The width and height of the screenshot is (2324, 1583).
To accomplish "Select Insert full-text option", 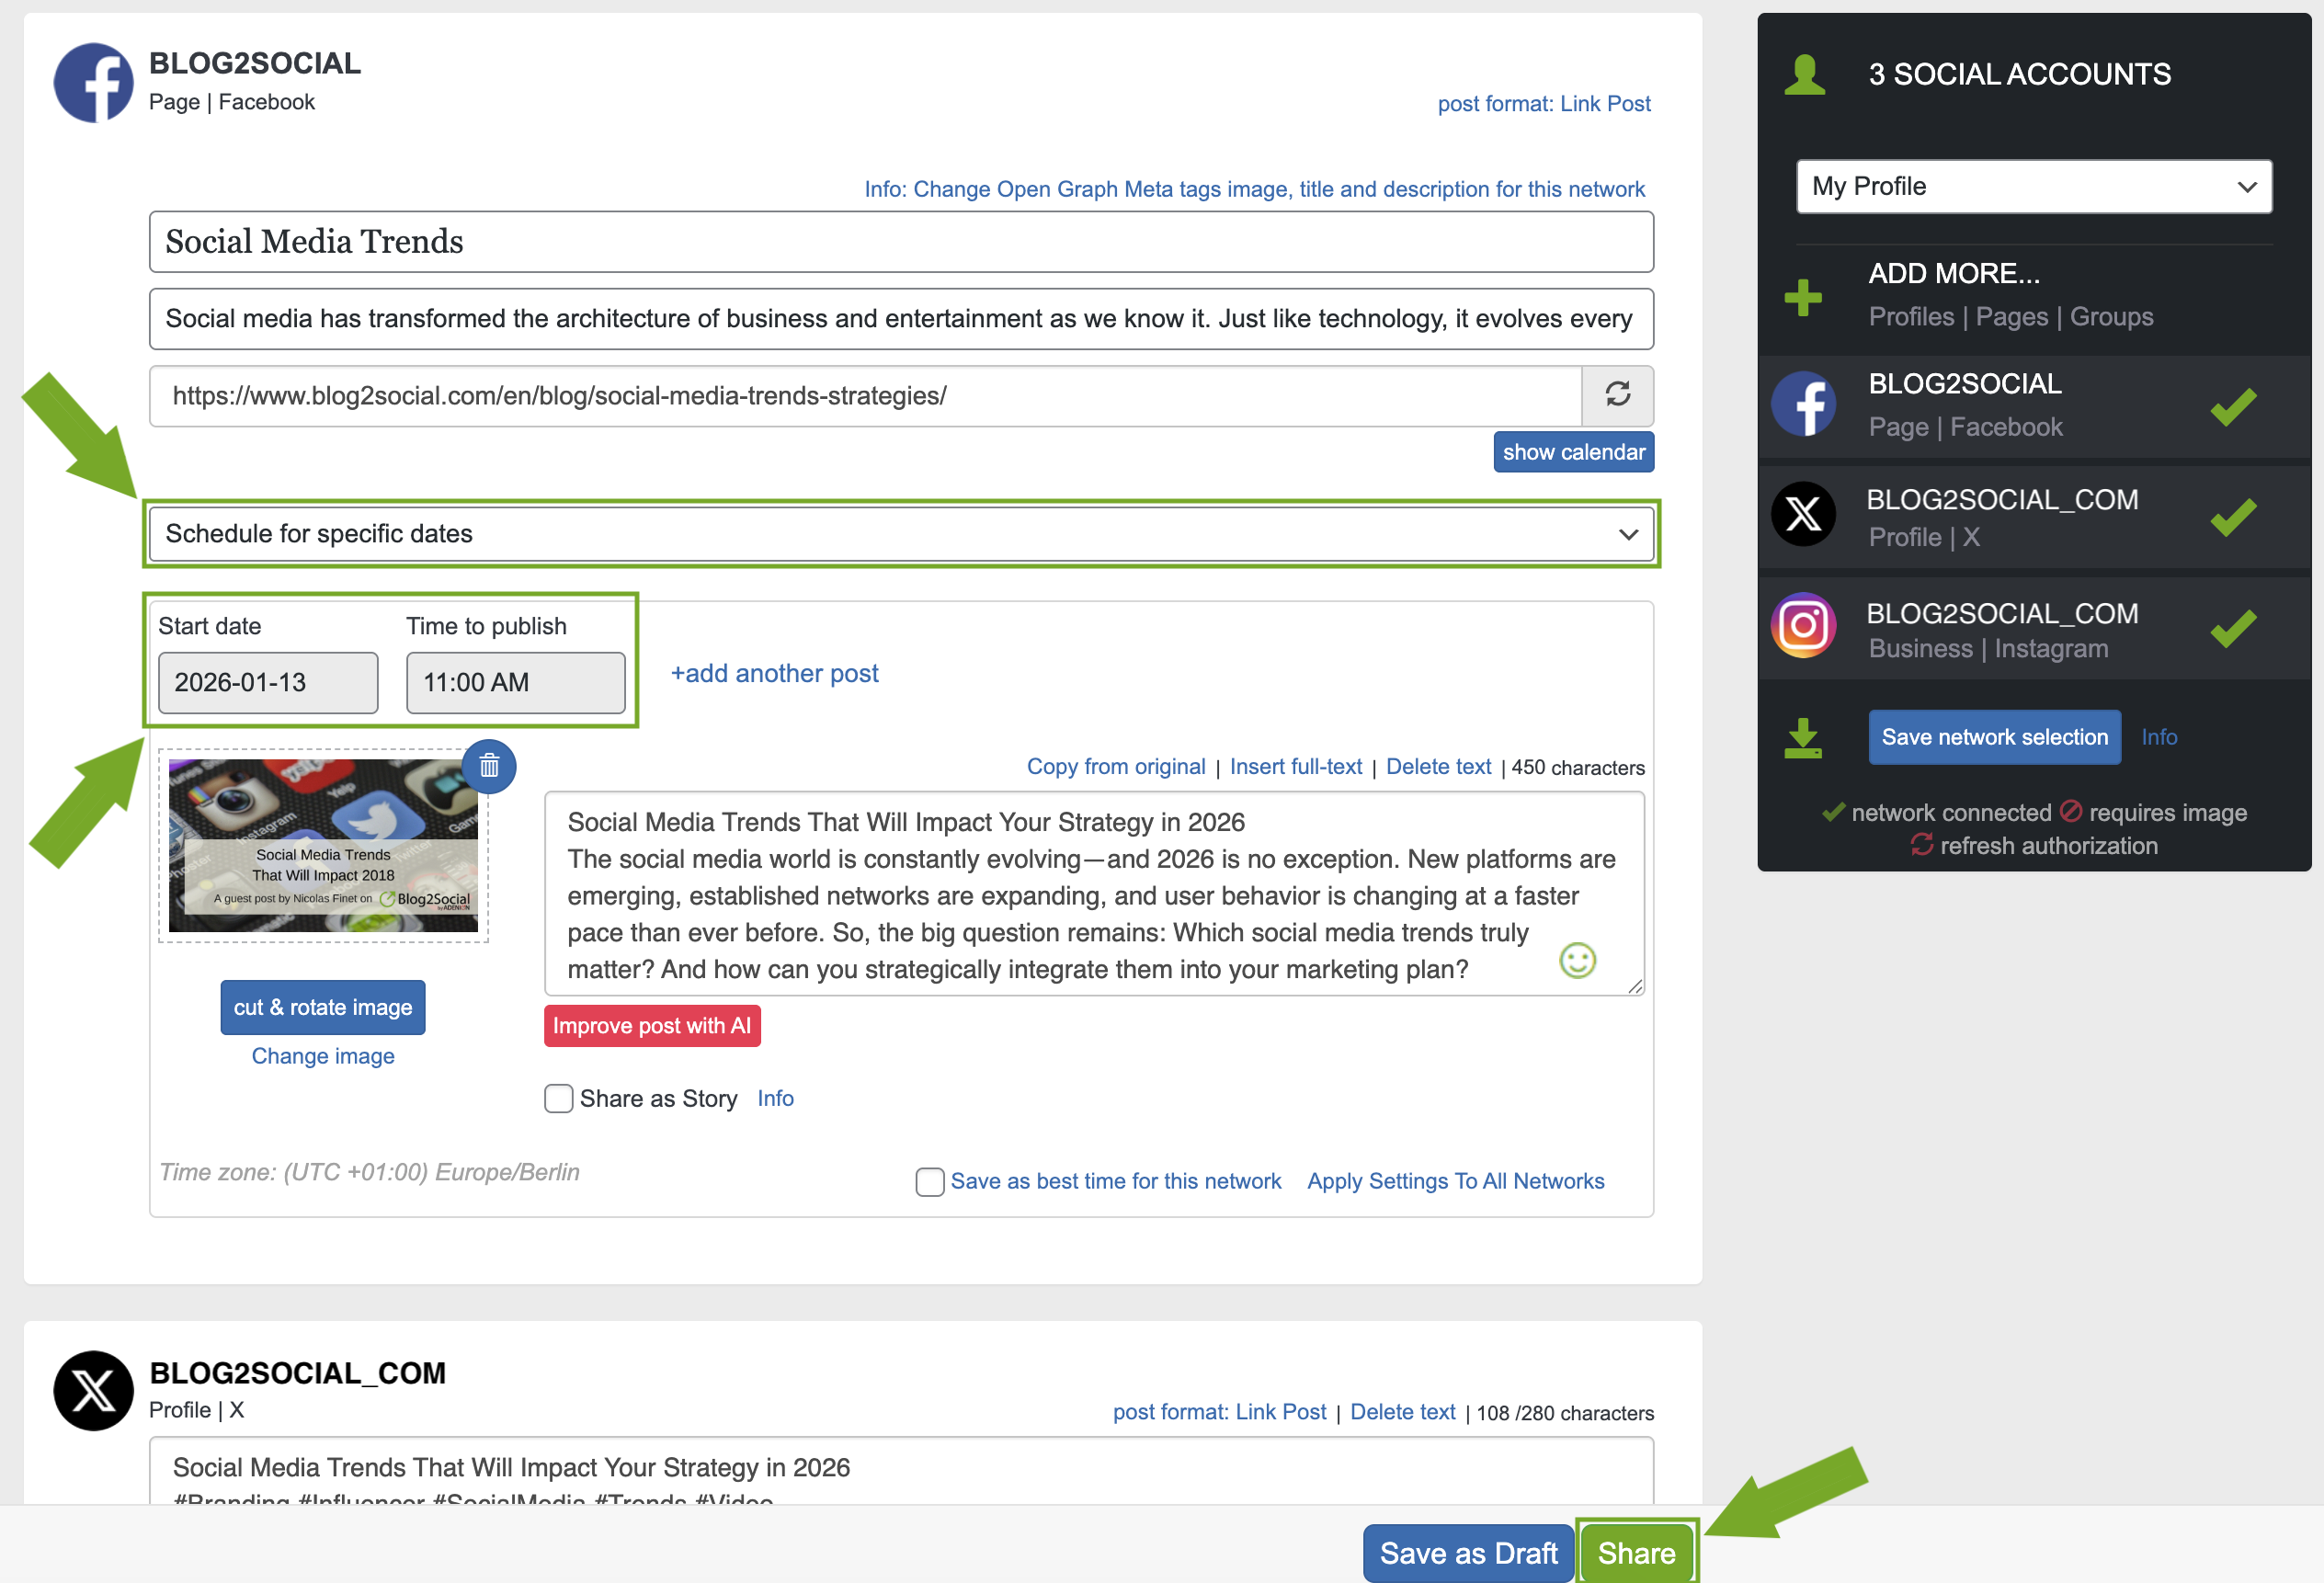I will [1295, 767].
